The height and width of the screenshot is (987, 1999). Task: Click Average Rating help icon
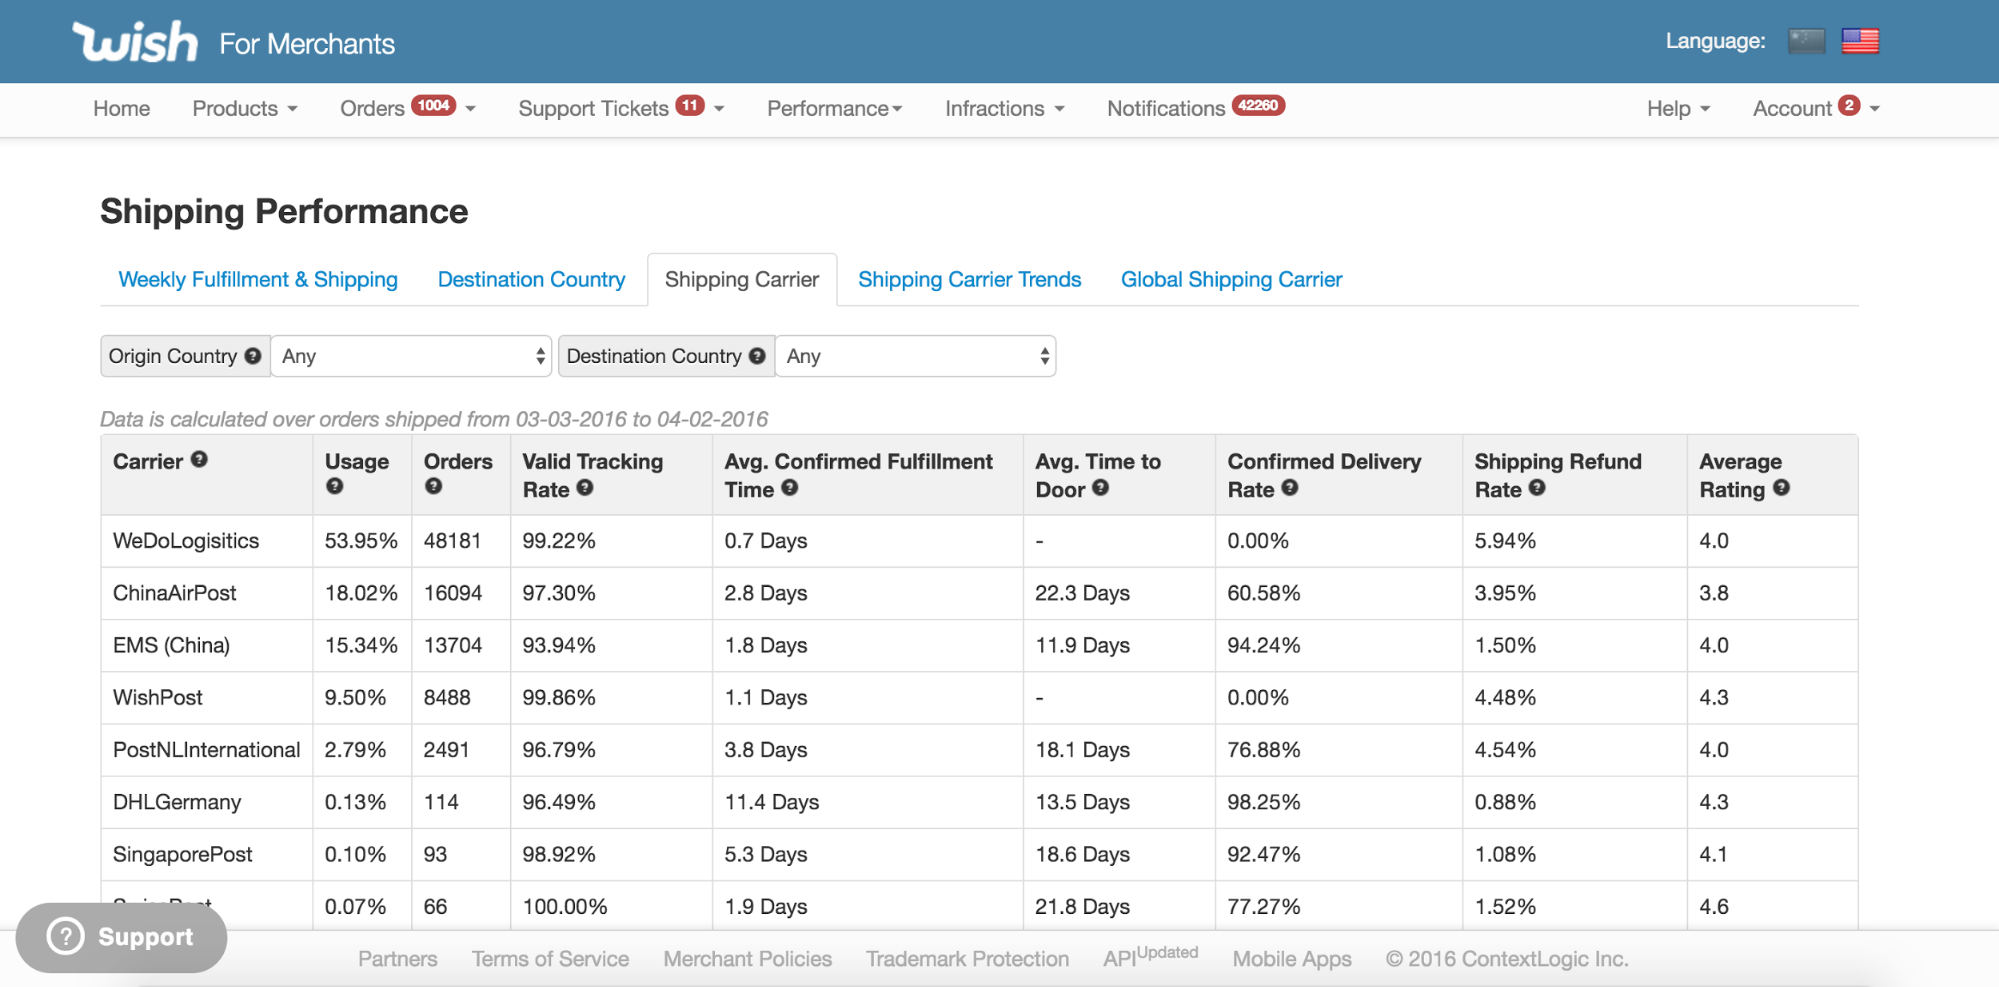pyautogui.click(x=1781, y=488)
